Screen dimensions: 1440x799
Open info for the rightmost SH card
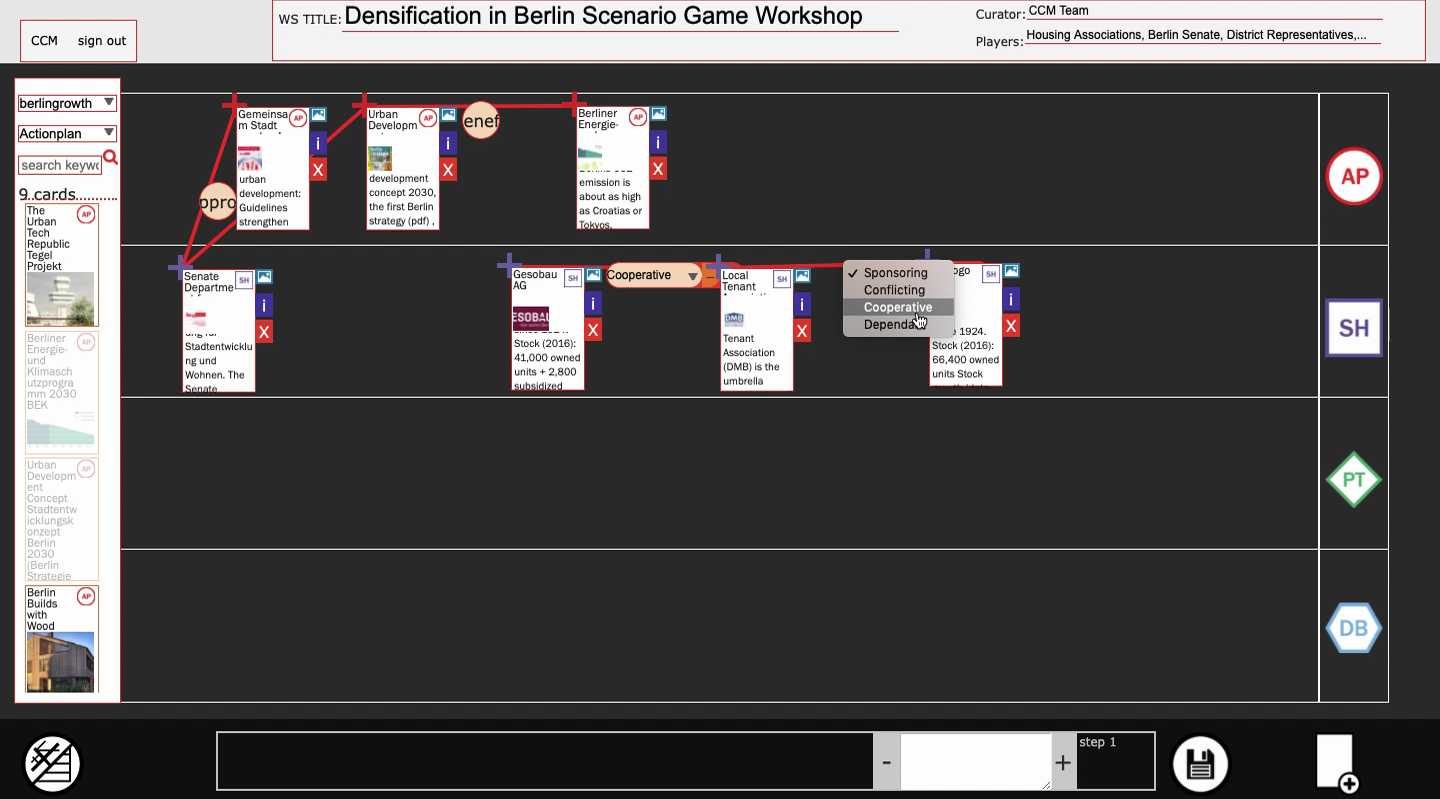pyautogui.click(x=1011, y=299)
